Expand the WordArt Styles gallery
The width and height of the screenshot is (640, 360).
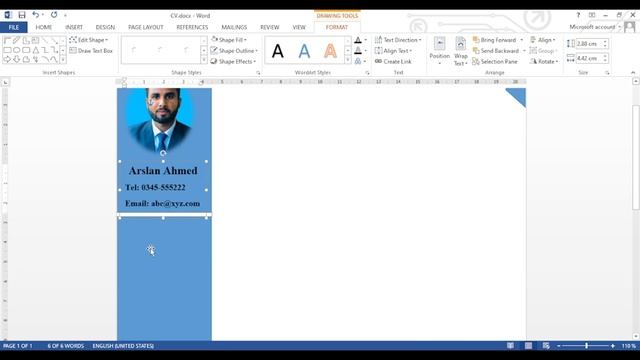click(x=348, y=60)
